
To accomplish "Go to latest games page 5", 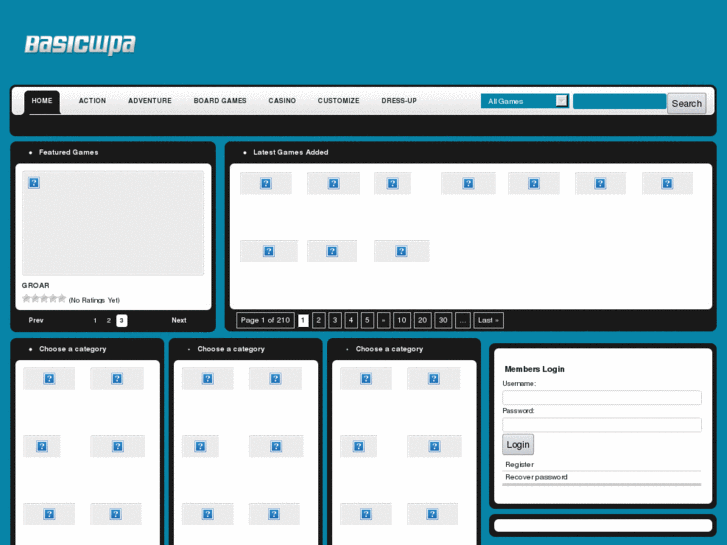I will pos(367,320).
